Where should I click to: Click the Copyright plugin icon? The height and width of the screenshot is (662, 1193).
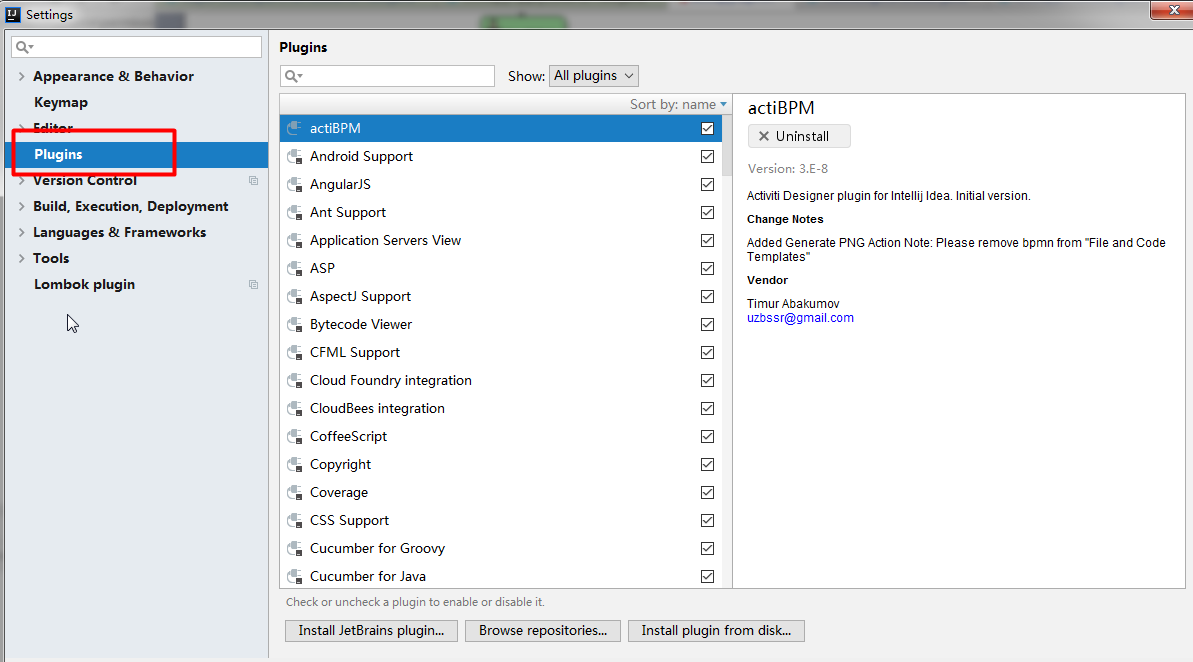pos(294,465)
